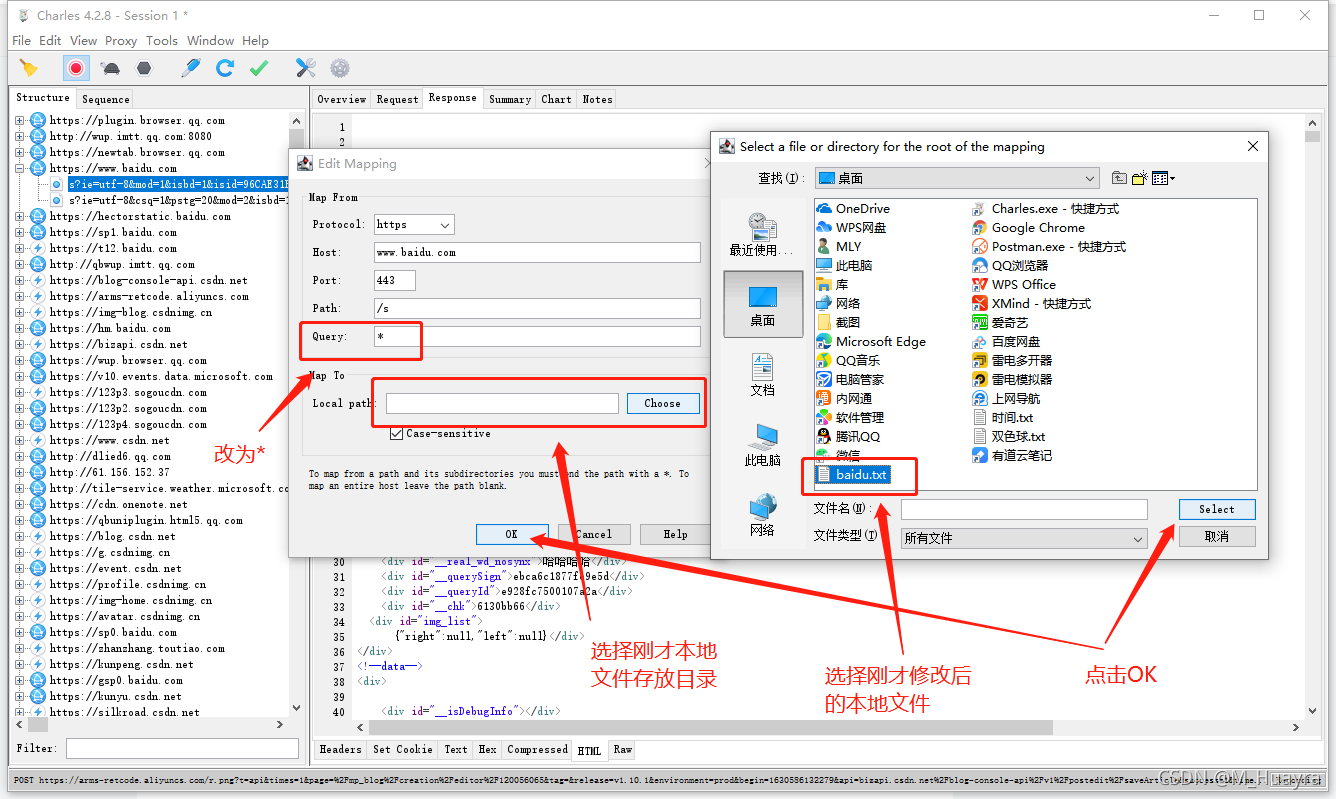This screenshot has width=1336, height=799.
Task: Select the Charles.exe shortcut
Action: point(1045,208)
